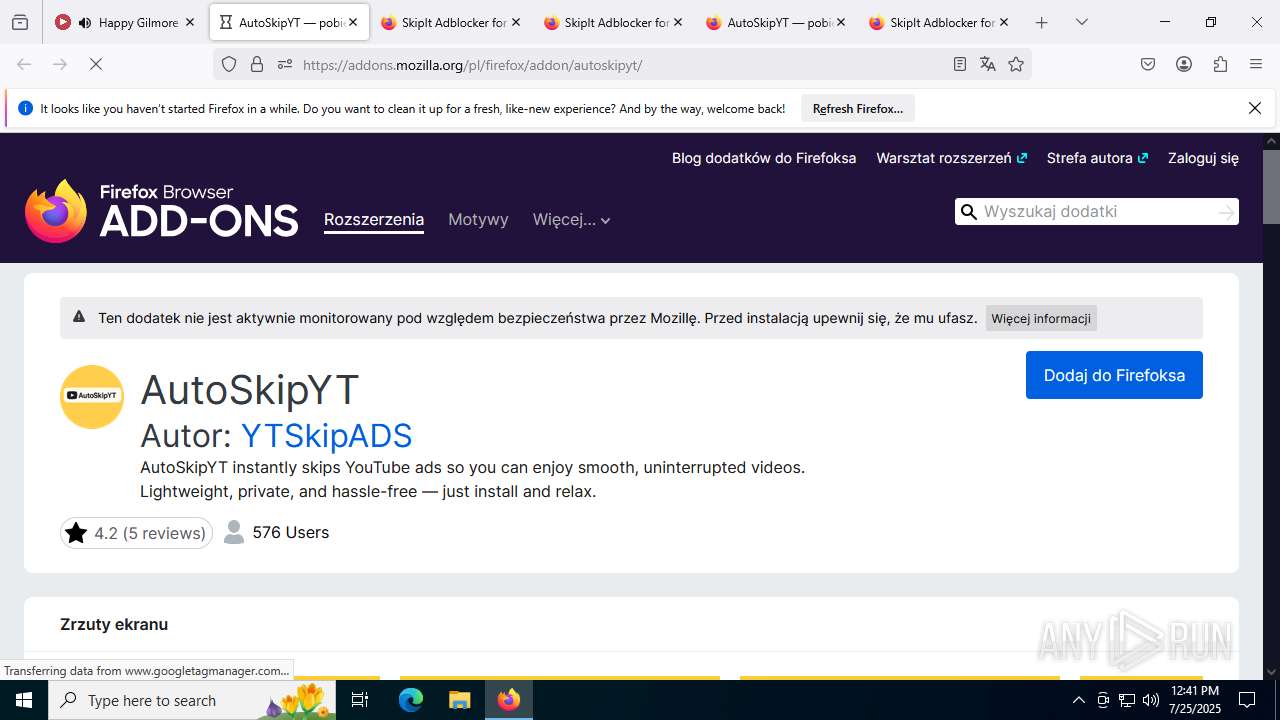Dismiss the refresh Firefox notification bar

coord(1255,108)
